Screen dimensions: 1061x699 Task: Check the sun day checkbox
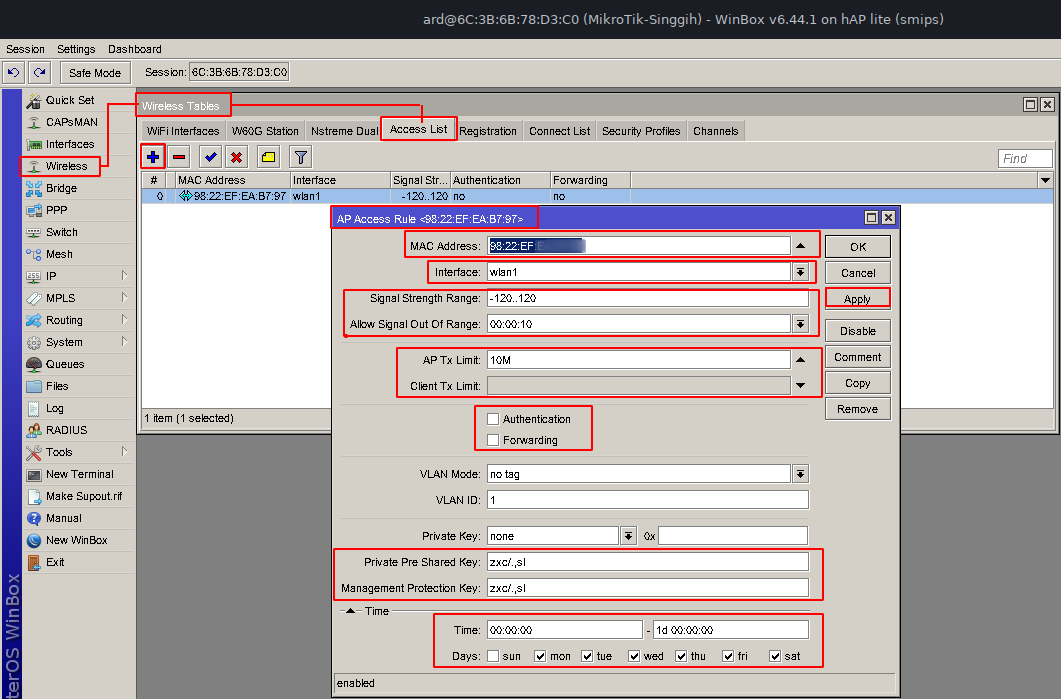tap(493, 656)
